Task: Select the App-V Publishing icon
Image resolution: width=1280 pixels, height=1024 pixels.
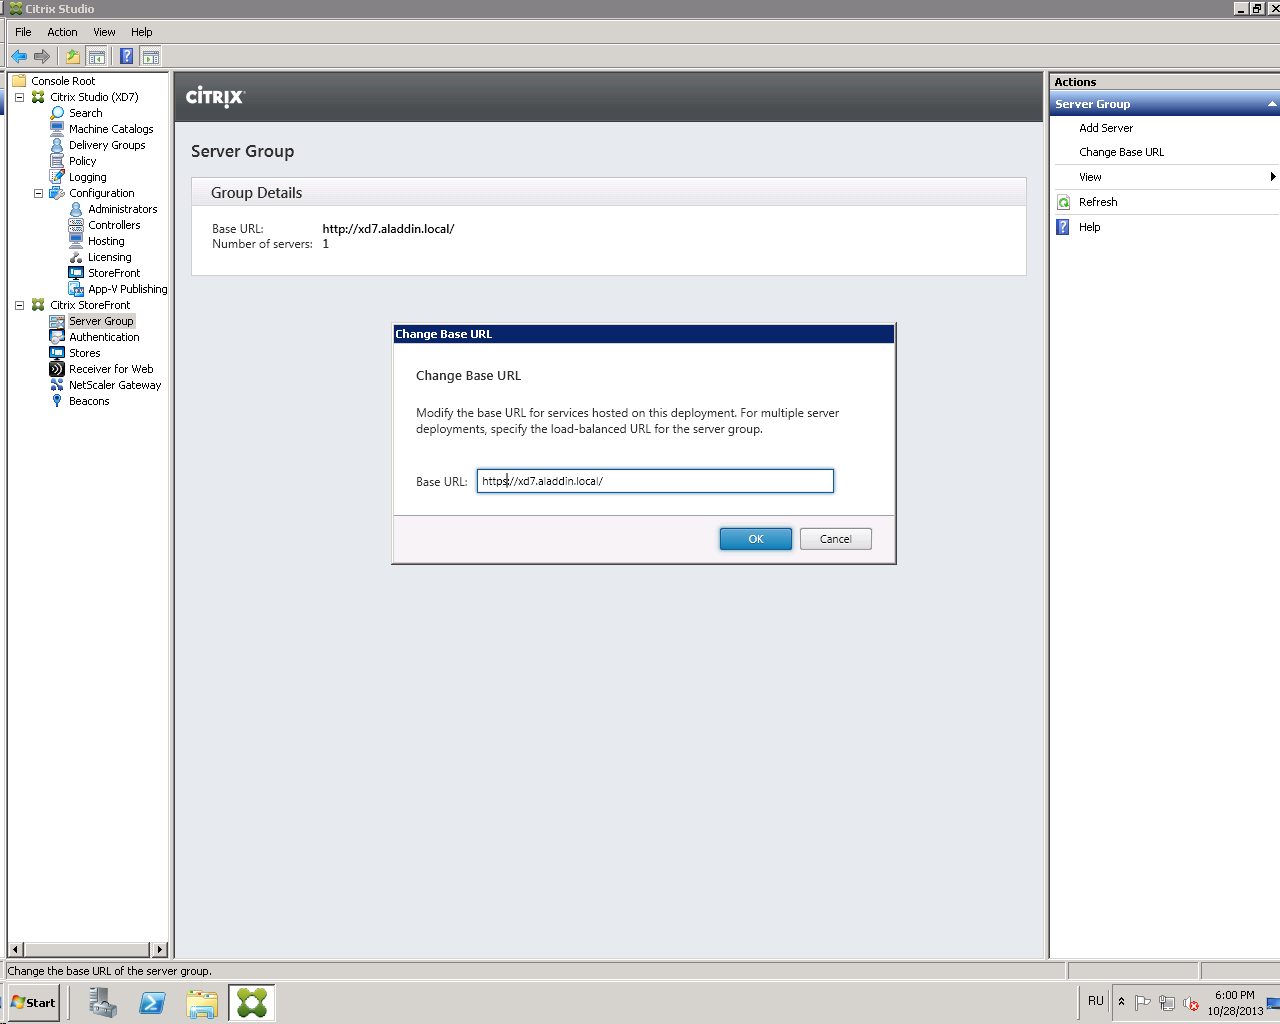Action: click(76, 289)
